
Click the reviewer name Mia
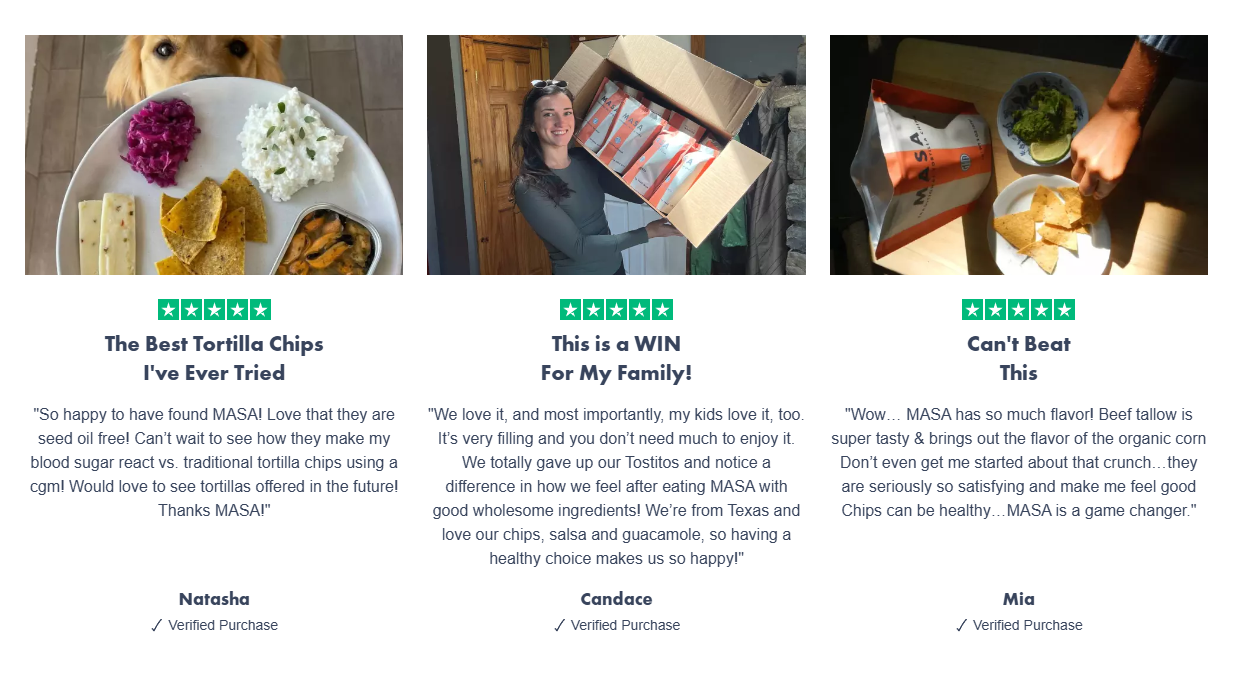point(1019,599)
